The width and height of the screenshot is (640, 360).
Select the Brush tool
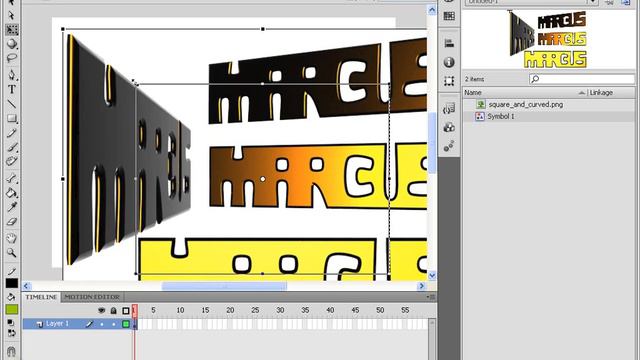coord(11,147)
